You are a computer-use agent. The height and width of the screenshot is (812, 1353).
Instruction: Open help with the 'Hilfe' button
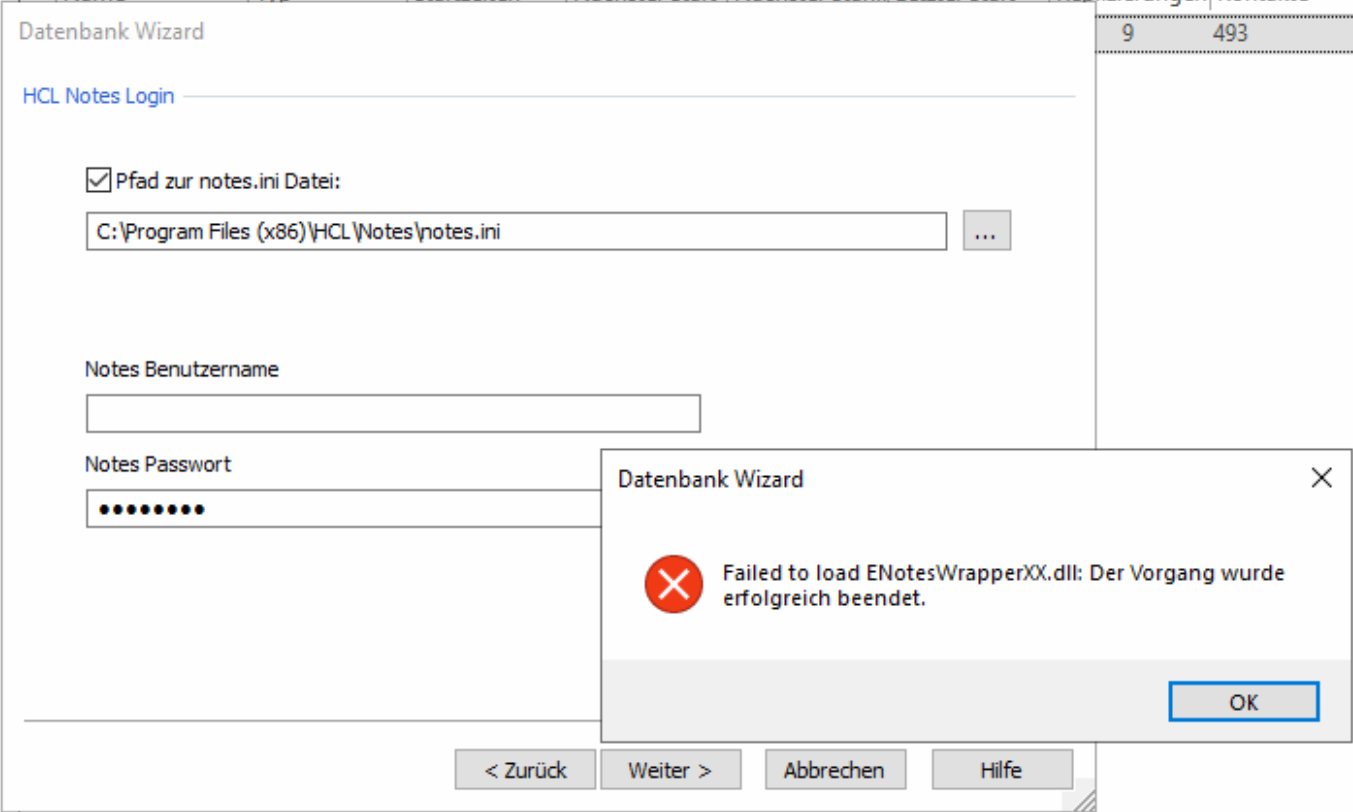[1001, 770]
